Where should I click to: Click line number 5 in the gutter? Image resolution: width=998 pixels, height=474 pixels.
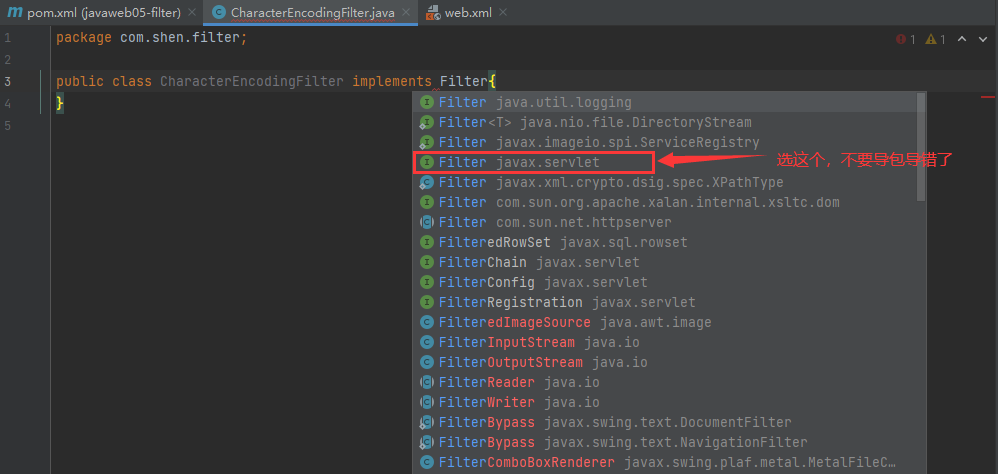point(7,125)
